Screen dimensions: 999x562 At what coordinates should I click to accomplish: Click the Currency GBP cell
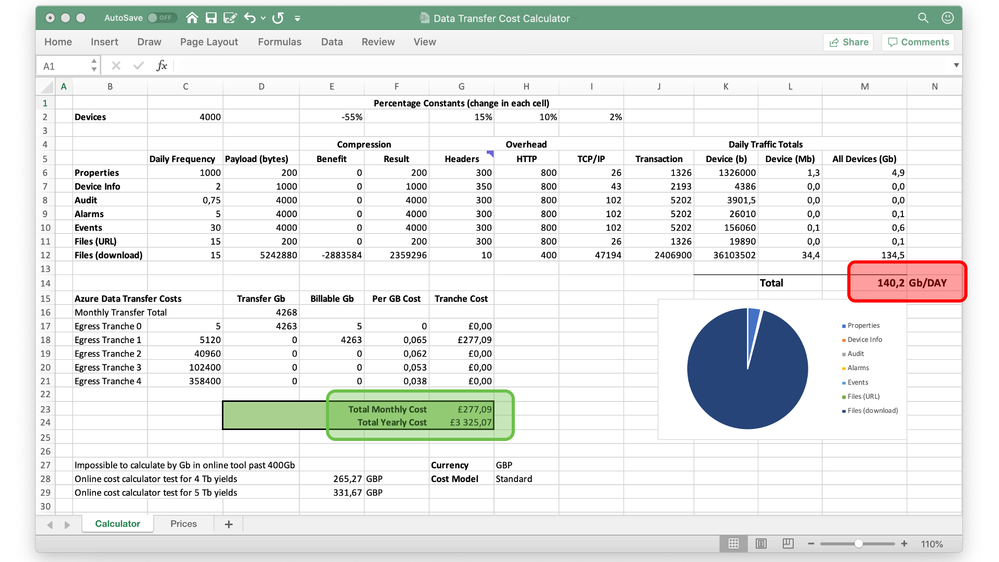coord(526,465)
